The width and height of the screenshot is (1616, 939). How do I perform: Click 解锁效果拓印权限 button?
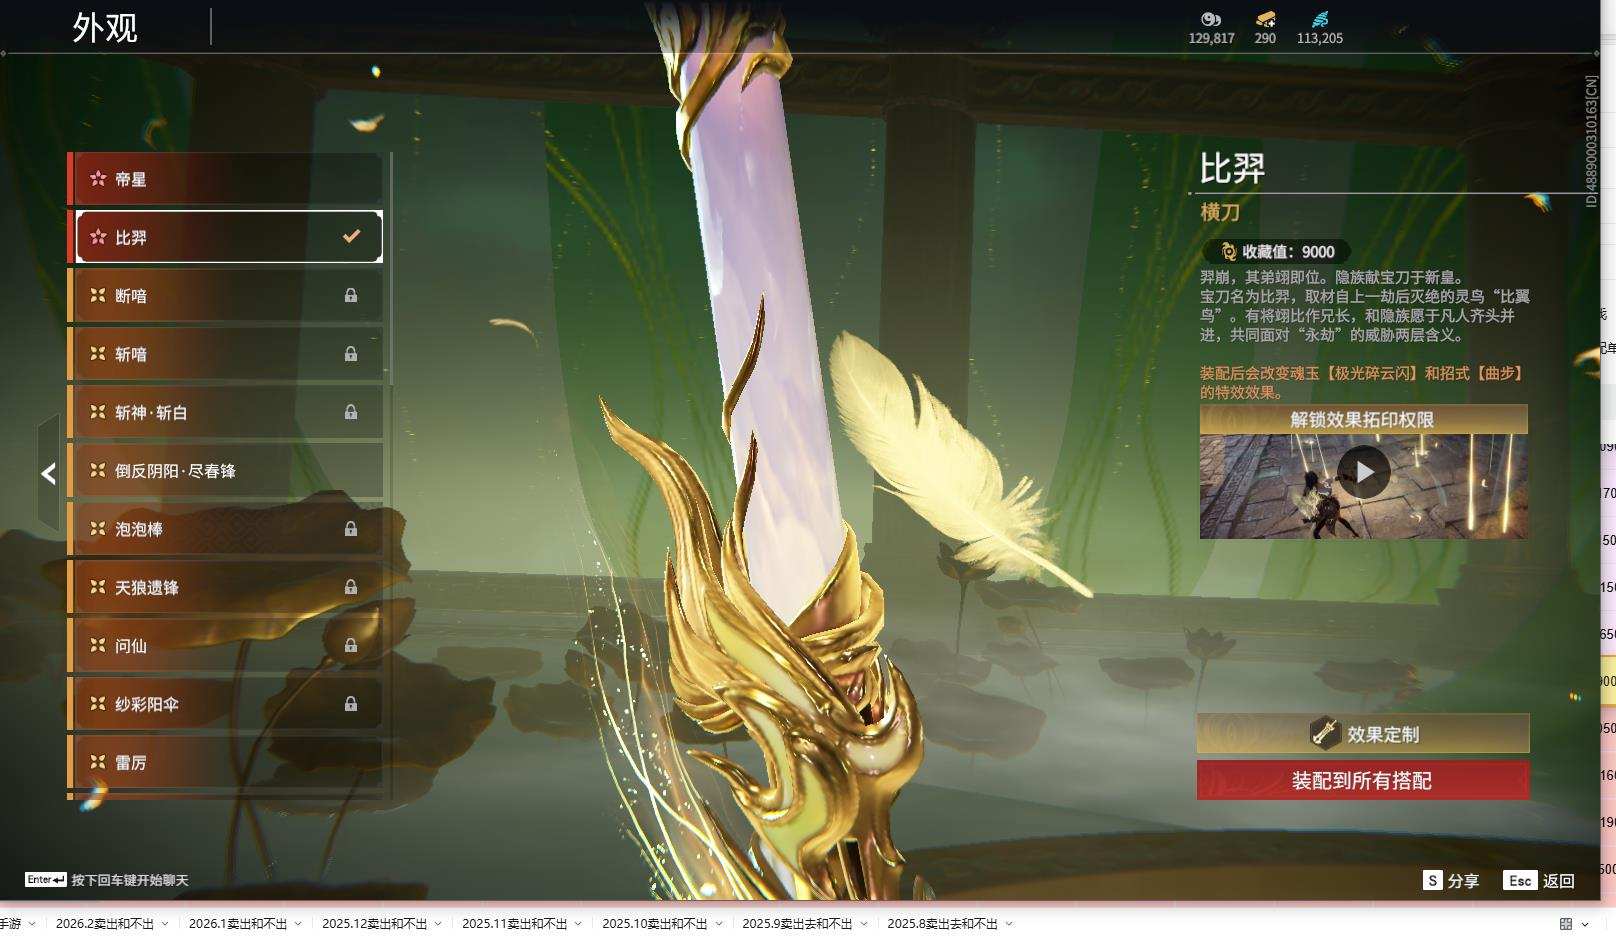click(x=1363, y=419)
